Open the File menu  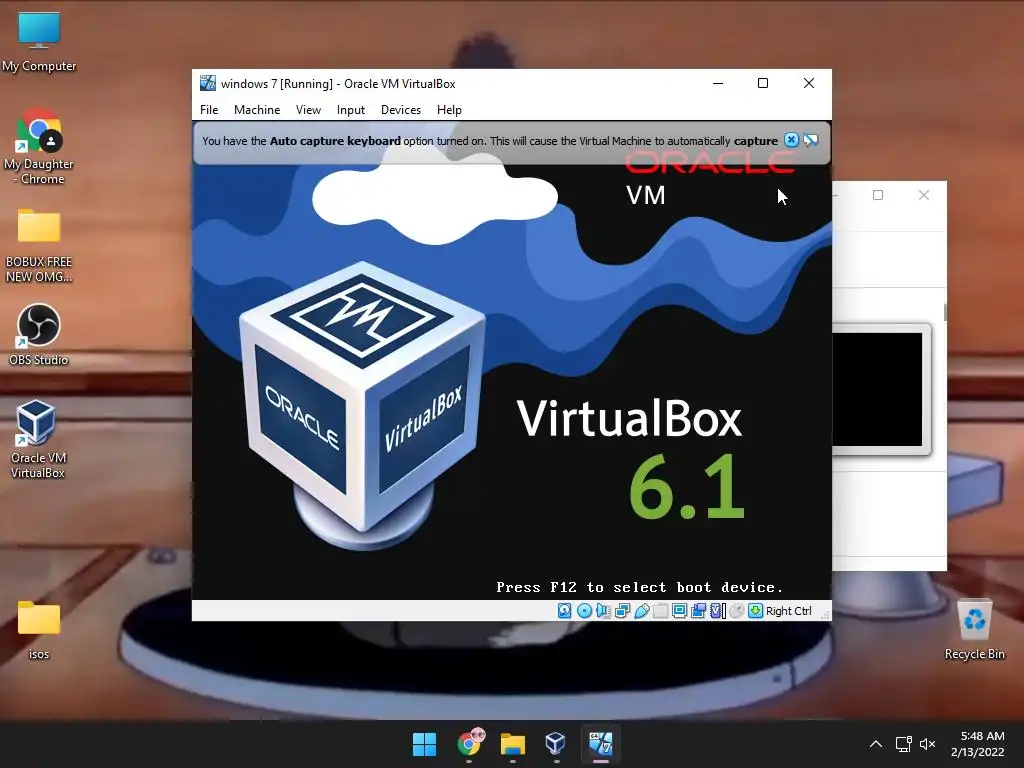tap(209, 110)
